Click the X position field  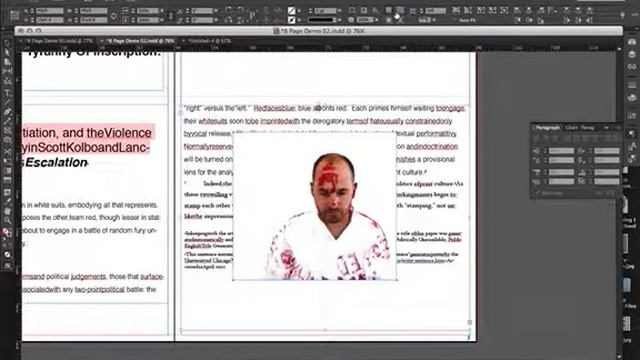pyautogui.click(x=50, y=11)
